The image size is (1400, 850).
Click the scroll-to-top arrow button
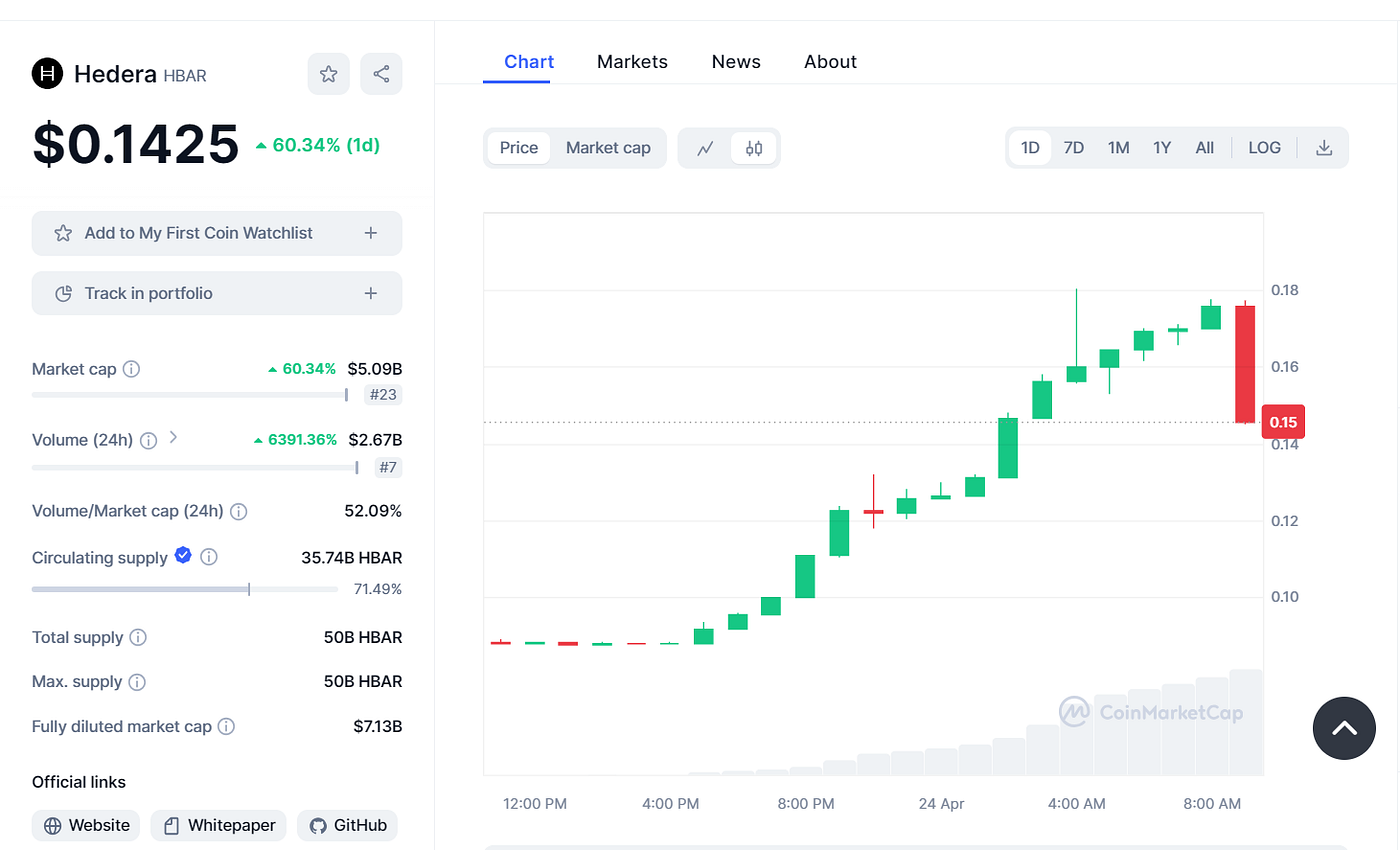tap(1344, 729)
